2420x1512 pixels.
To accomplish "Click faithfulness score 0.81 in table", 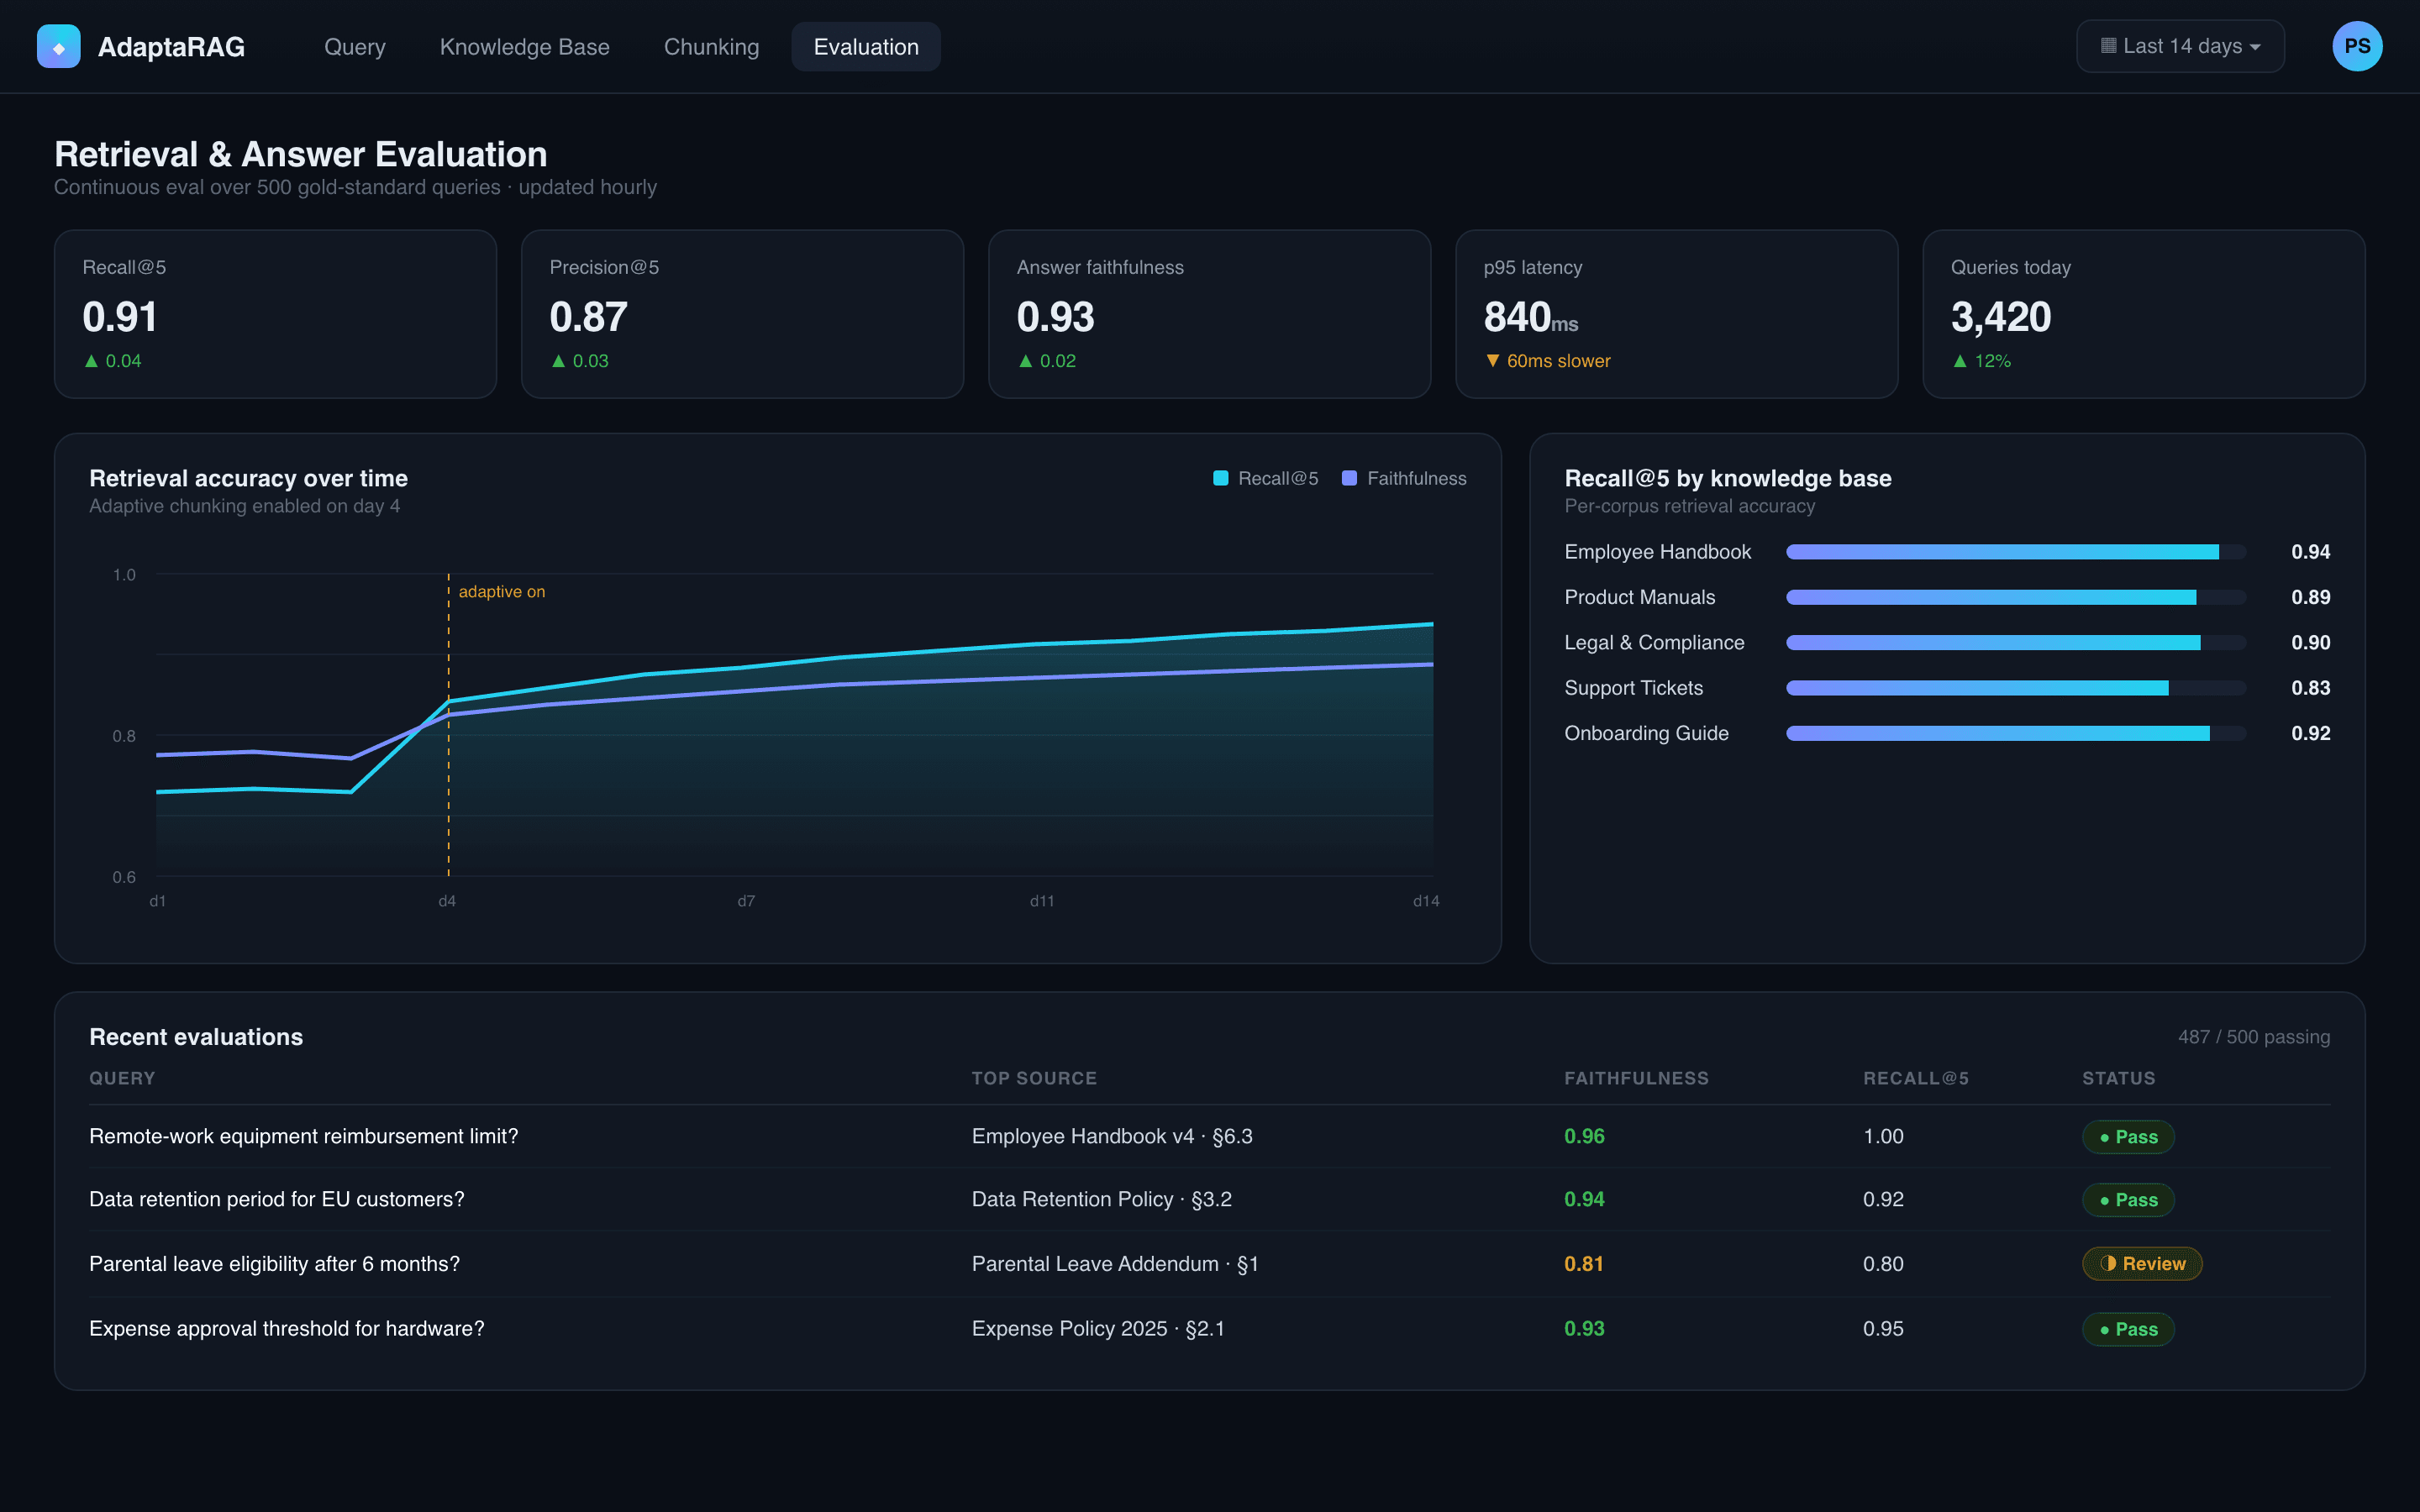I will (x=1584, y=1264).
